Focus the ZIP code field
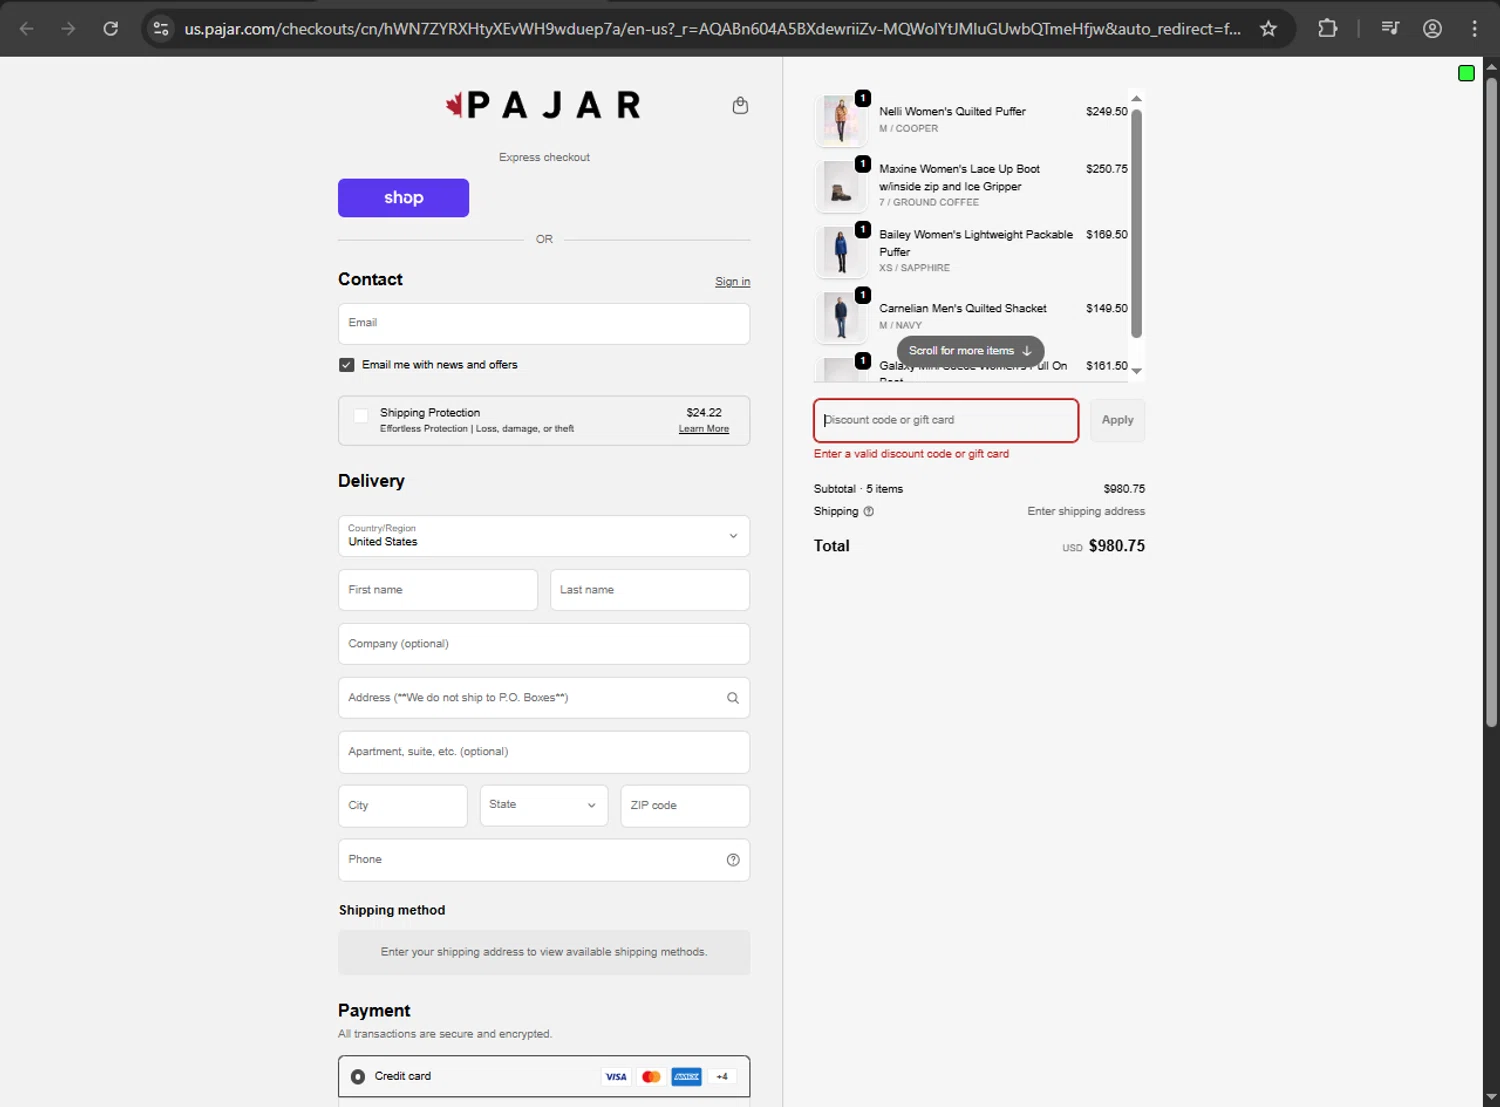This screenshot has width=1500, height=1107. (685, 806)
